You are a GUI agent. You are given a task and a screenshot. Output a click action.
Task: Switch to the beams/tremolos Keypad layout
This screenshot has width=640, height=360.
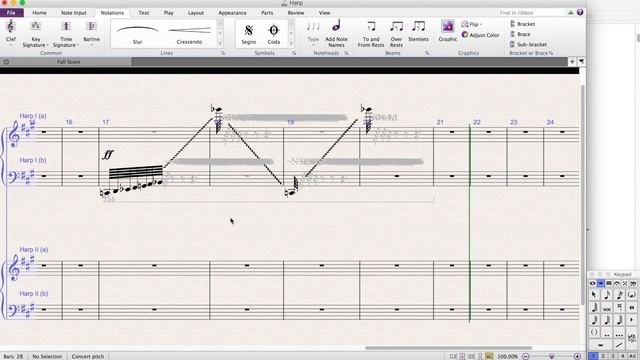pyautogui.click(x=609, y=283)
